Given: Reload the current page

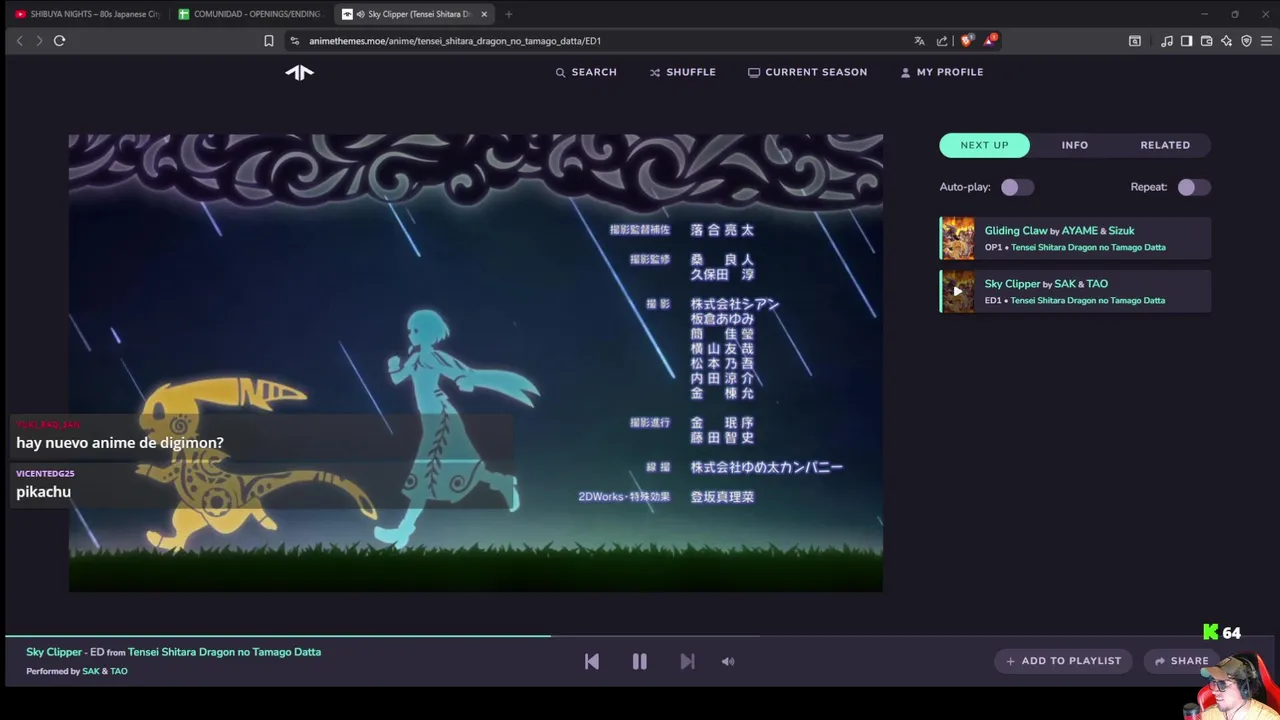Looking at the screenshot, I should point(60,41).
